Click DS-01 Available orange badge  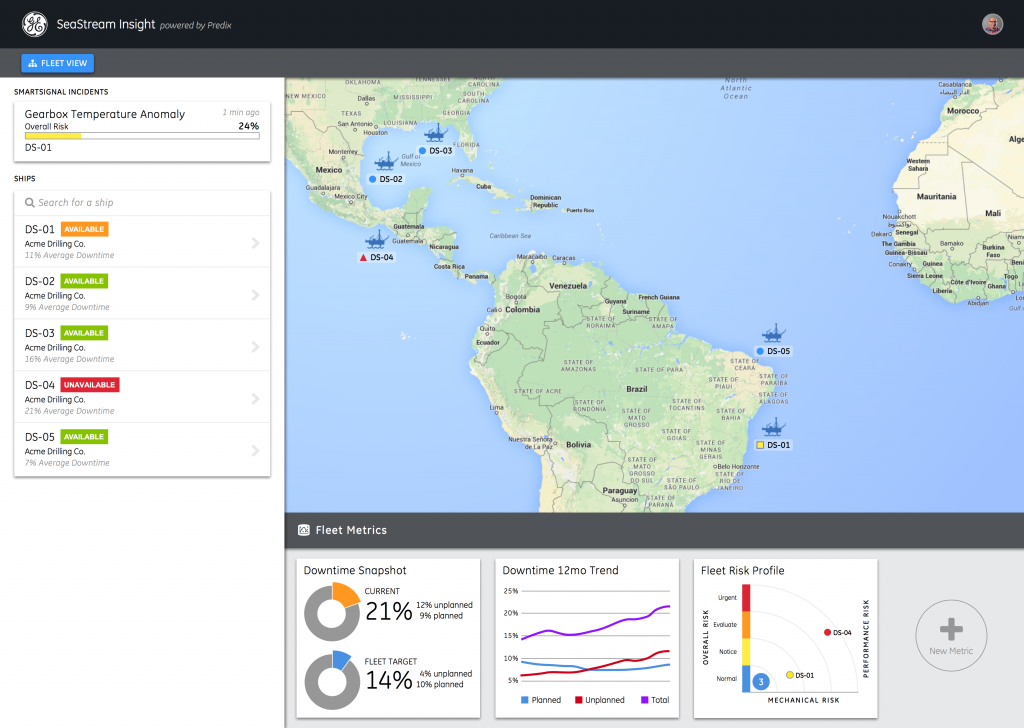[84, 229]
